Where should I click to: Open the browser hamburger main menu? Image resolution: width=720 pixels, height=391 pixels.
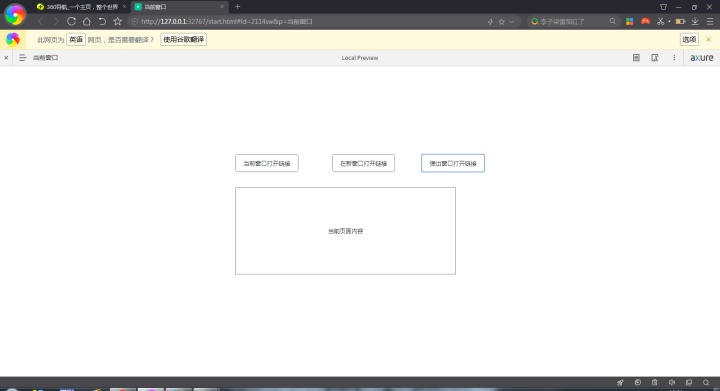pyautogui.click(x=710, y=22)
